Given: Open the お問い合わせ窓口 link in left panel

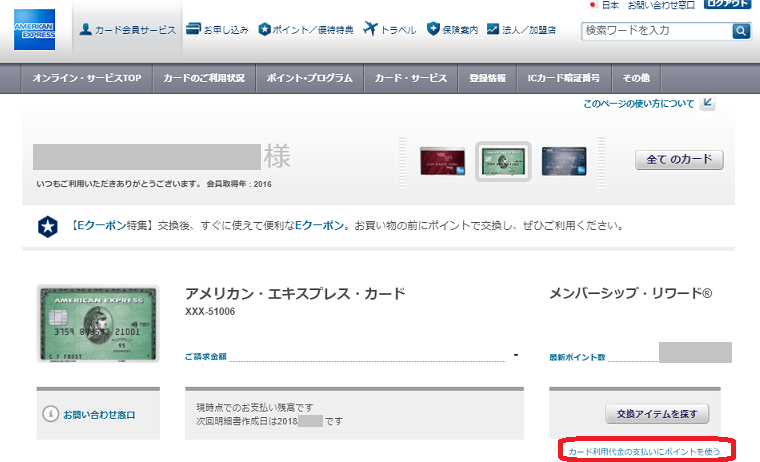Looking at the screenshot, I should [99, 415].
